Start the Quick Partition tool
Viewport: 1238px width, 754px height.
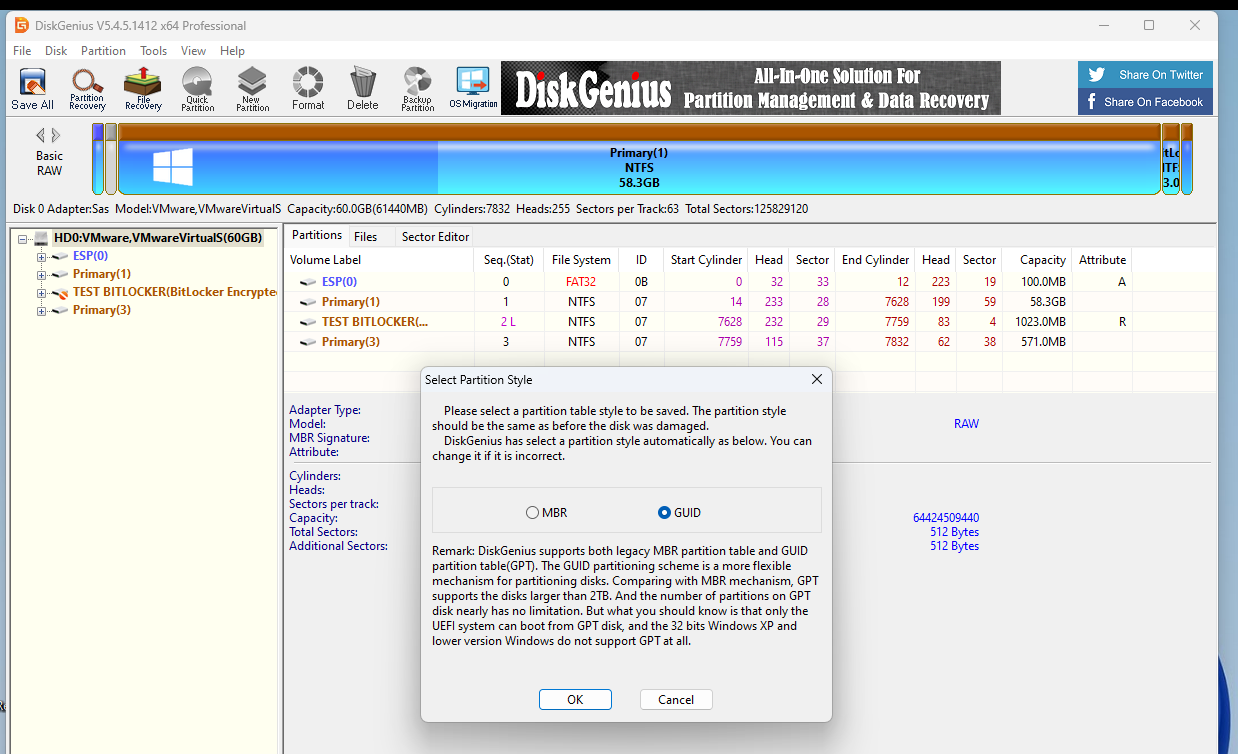[x=198, y=89]
